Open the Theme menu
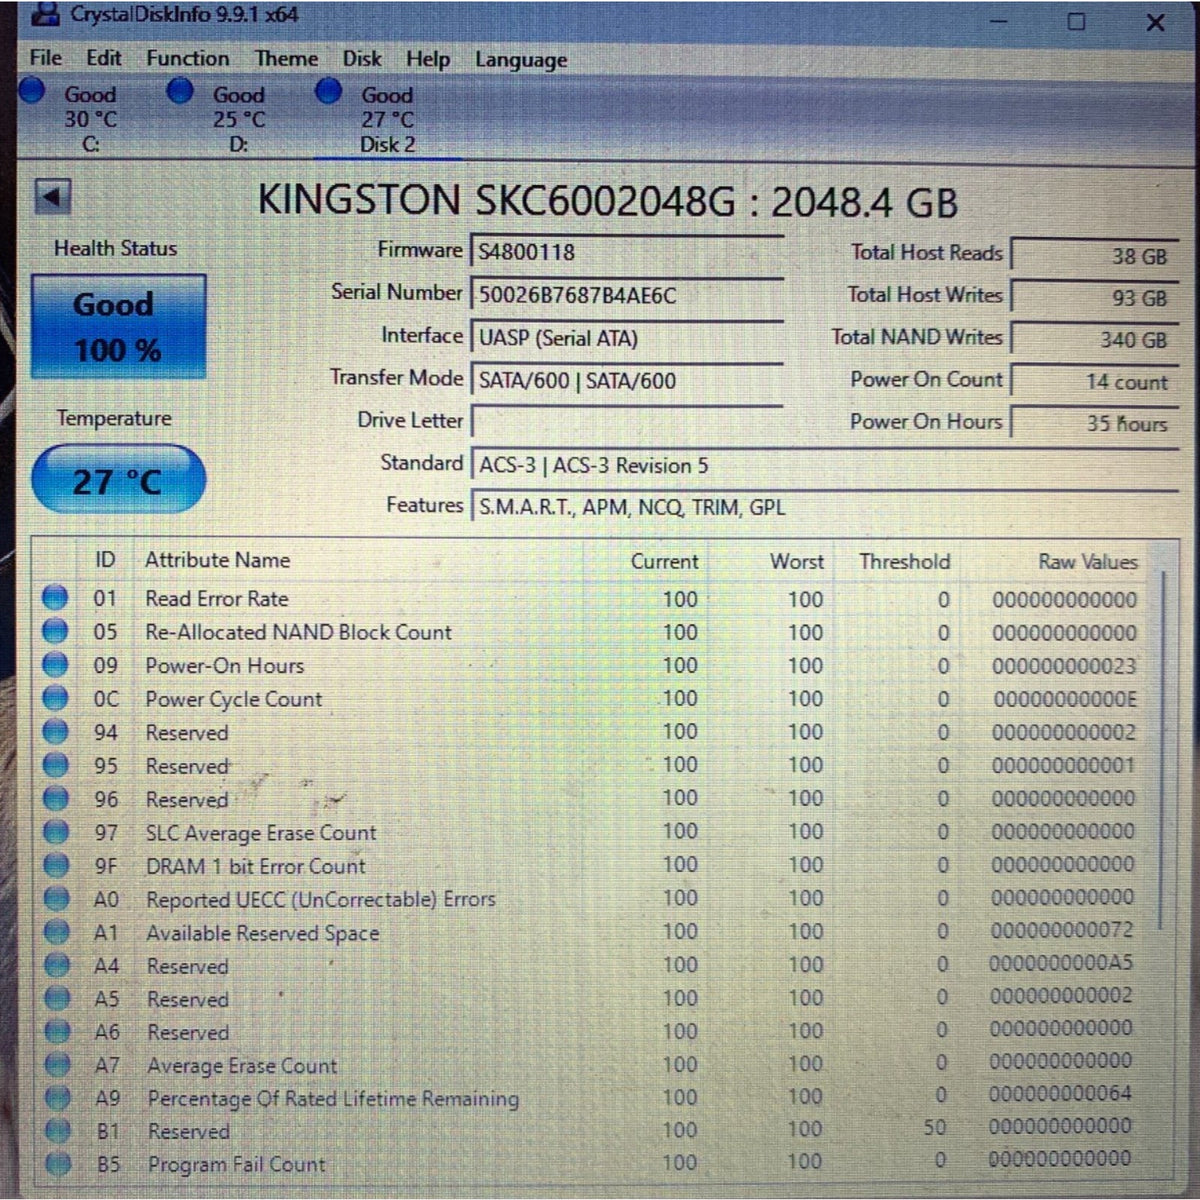1200x1200 pixels. tap(286, 59)
